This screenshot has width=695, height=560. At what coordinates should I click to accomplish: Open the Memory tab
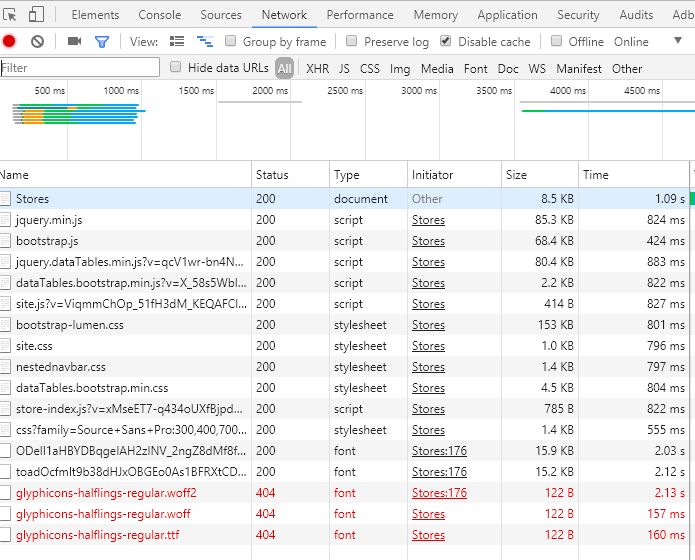[436, 15]
